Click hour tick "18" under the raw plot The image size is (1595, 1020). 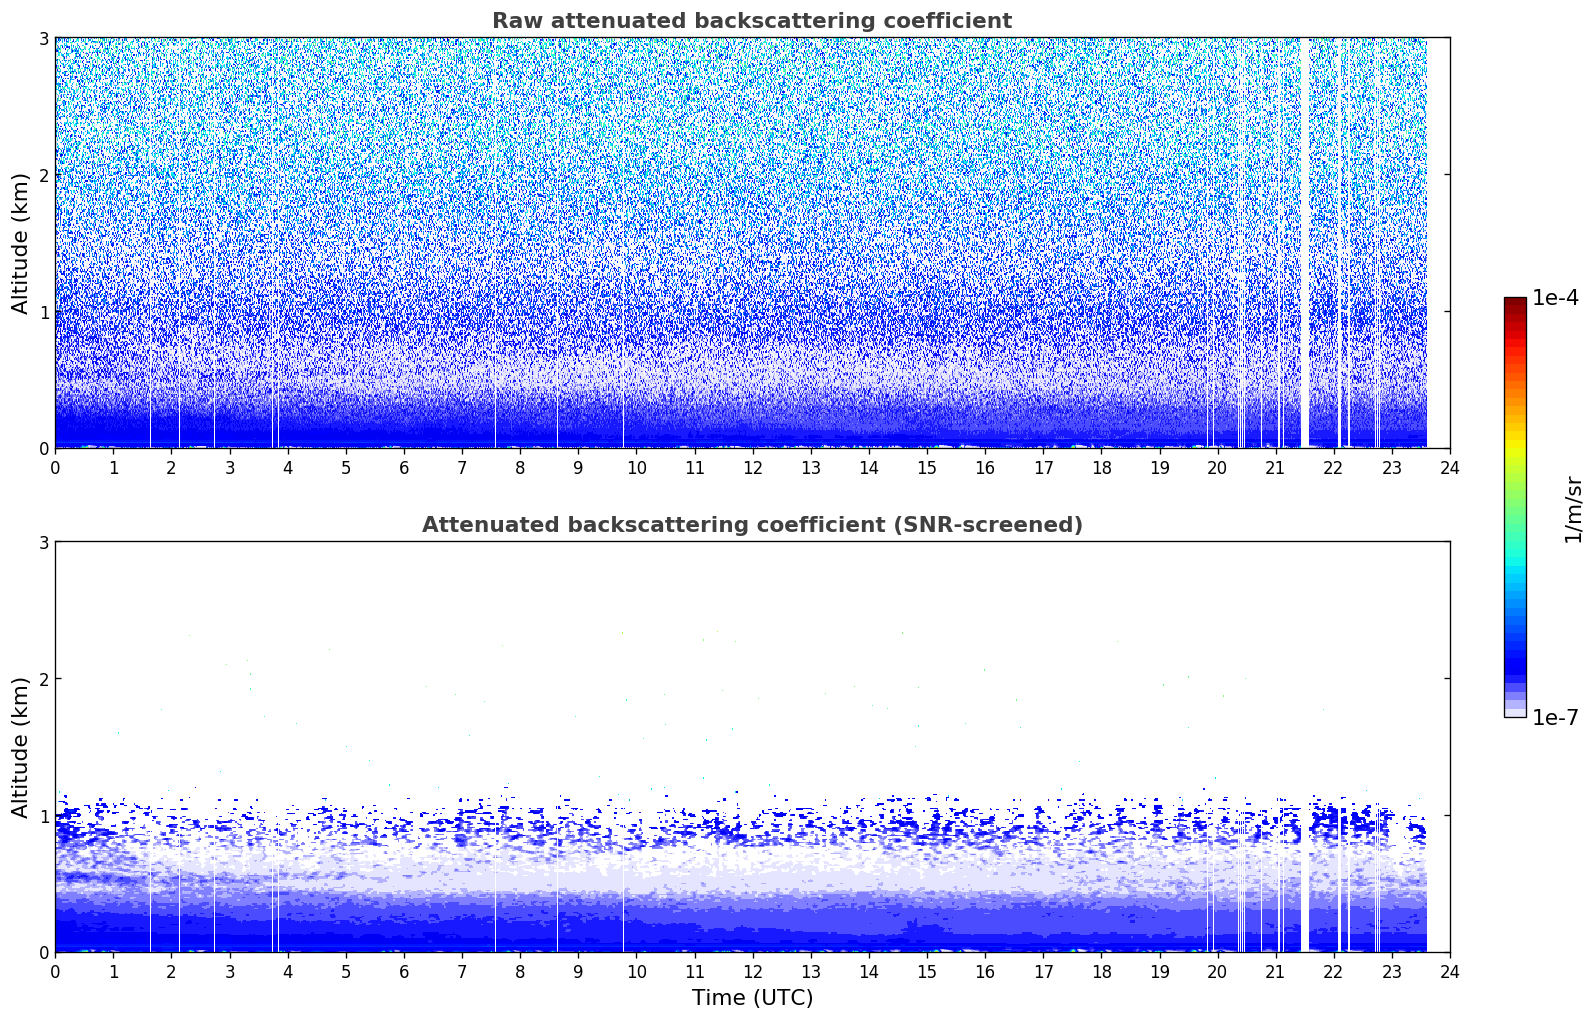(x=1101, y=467)
